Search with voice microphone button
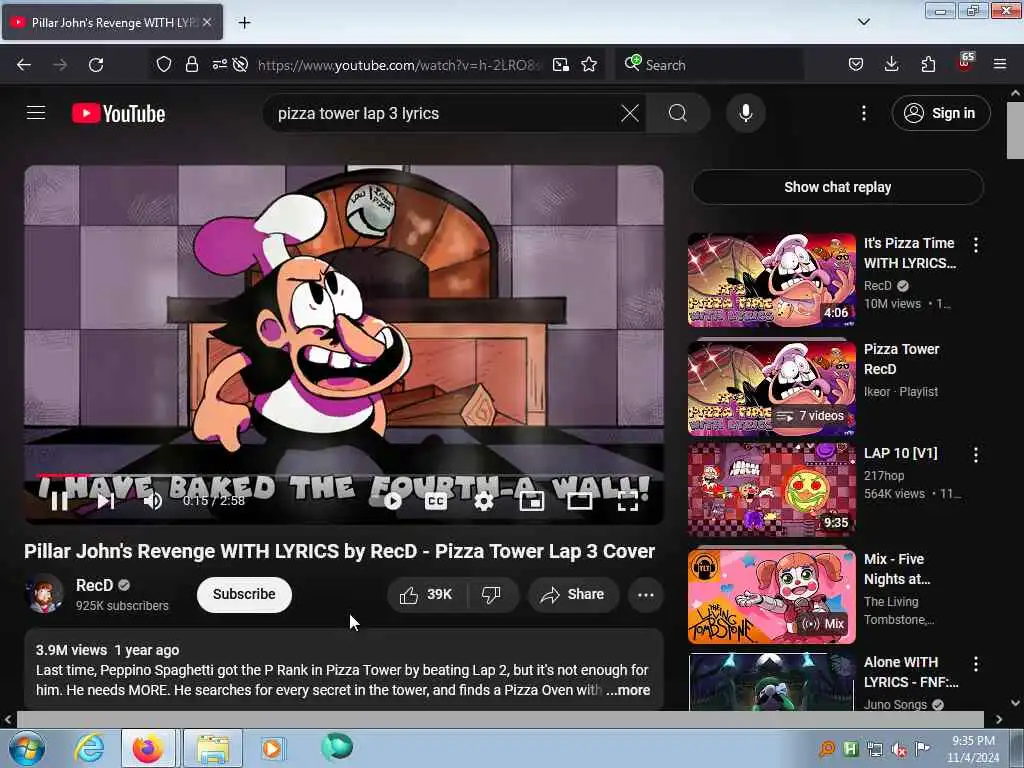1024x768 pixels. pyautogui.click(x=745, y=113)
